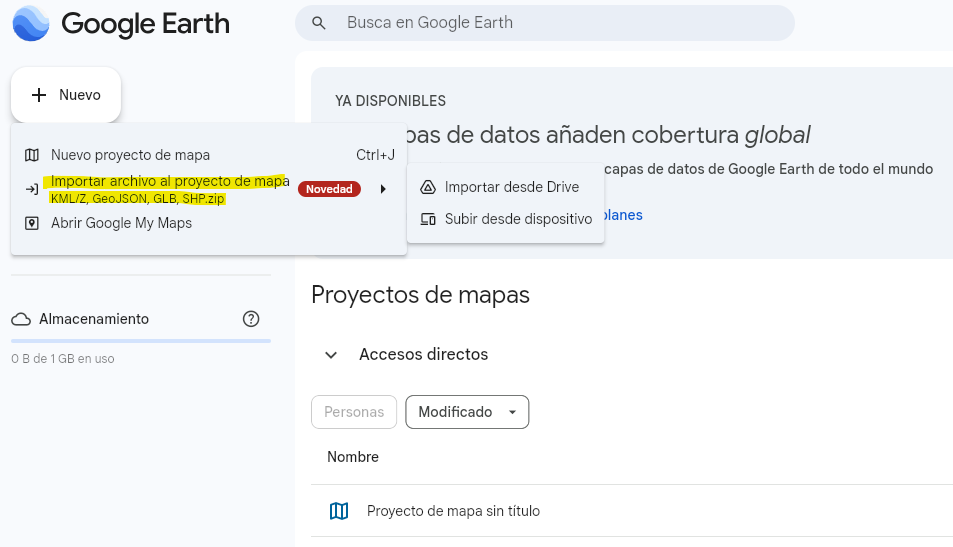Focus the Busca en Google Earth search field

click(545, 23)
